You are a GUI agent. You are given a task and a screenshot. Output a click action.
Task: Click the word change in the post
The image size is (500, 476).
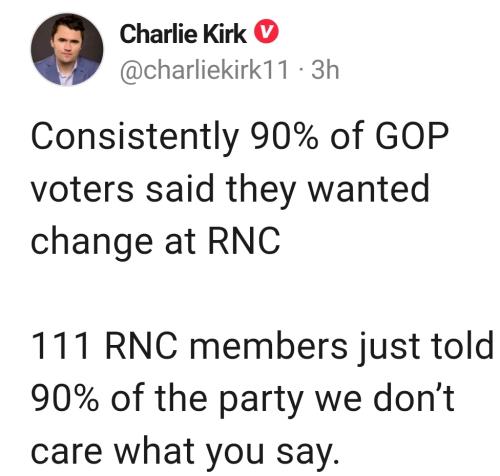[92, 242]
